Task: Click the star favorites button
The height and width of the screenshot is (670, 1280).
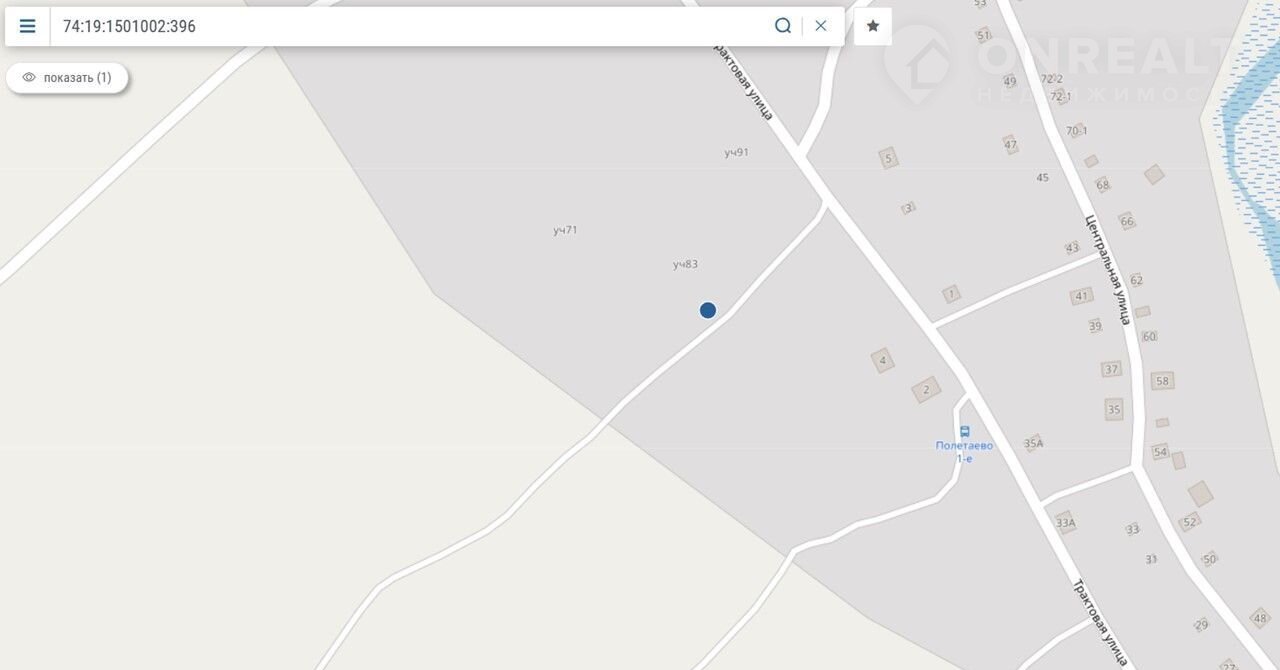Action: [873, 26]
